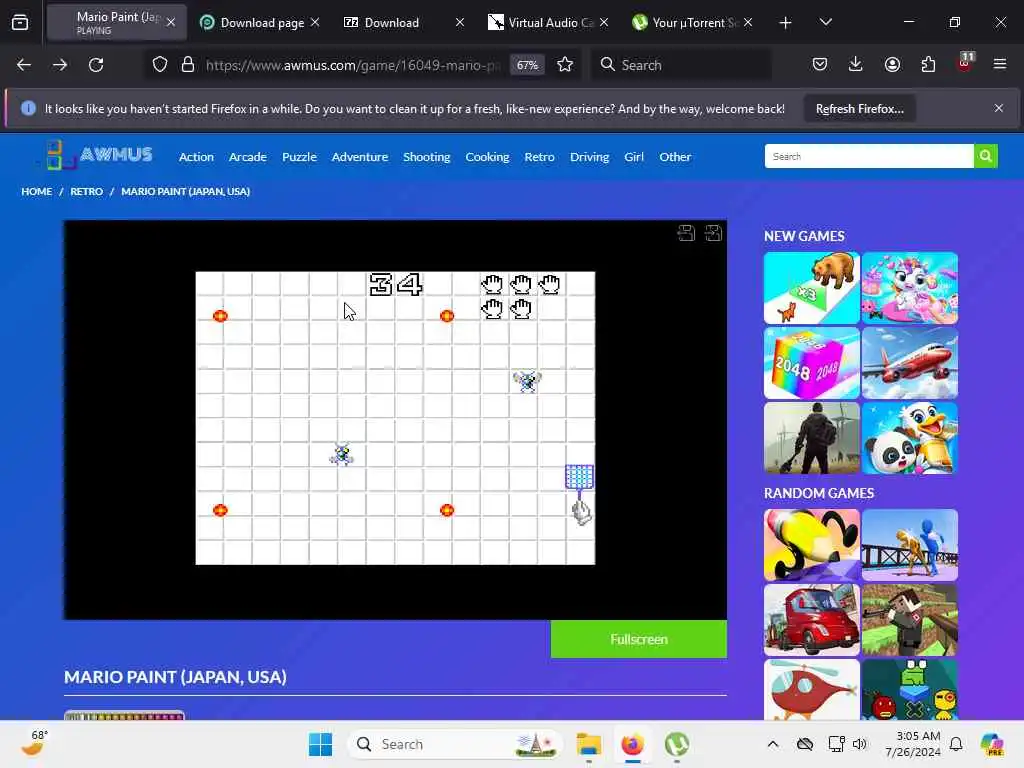This screenshot has height=768, width=1024.
Task: Click the taskbar Search box
Action: [455, 744]
